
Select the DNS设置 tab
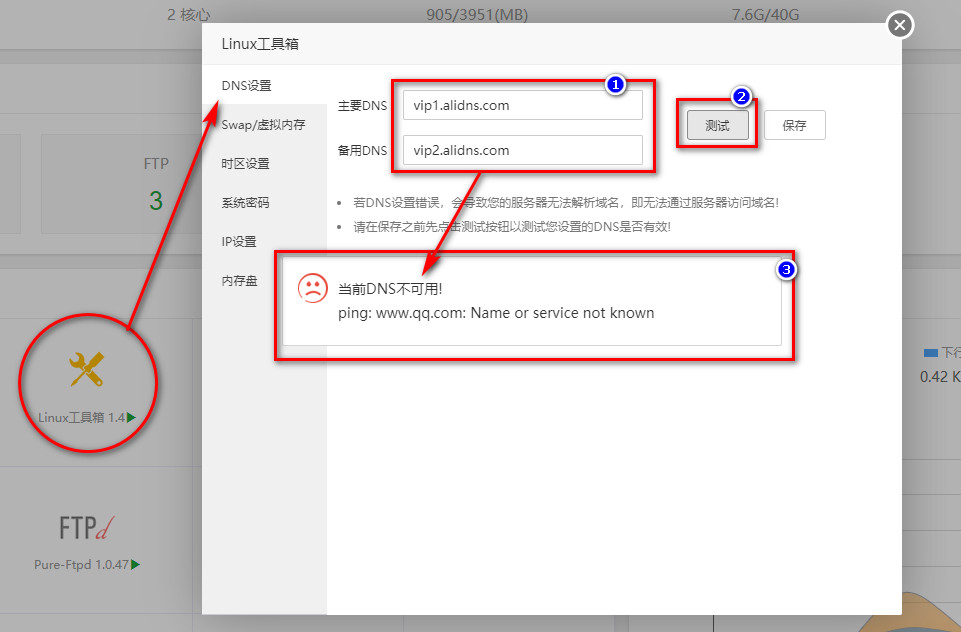(246, 86)
